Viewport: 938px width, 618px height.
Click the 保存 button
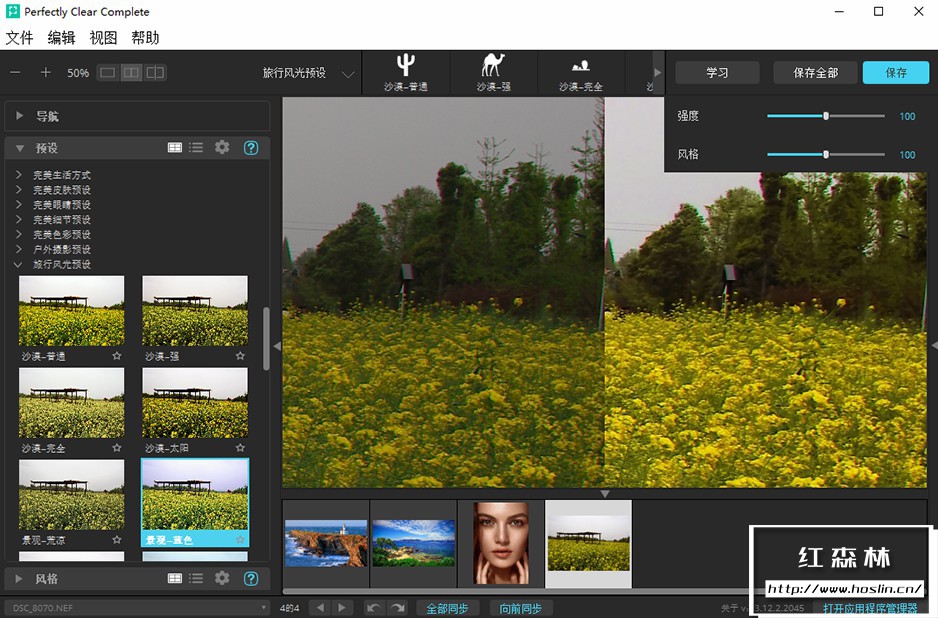tap(895, 73)
